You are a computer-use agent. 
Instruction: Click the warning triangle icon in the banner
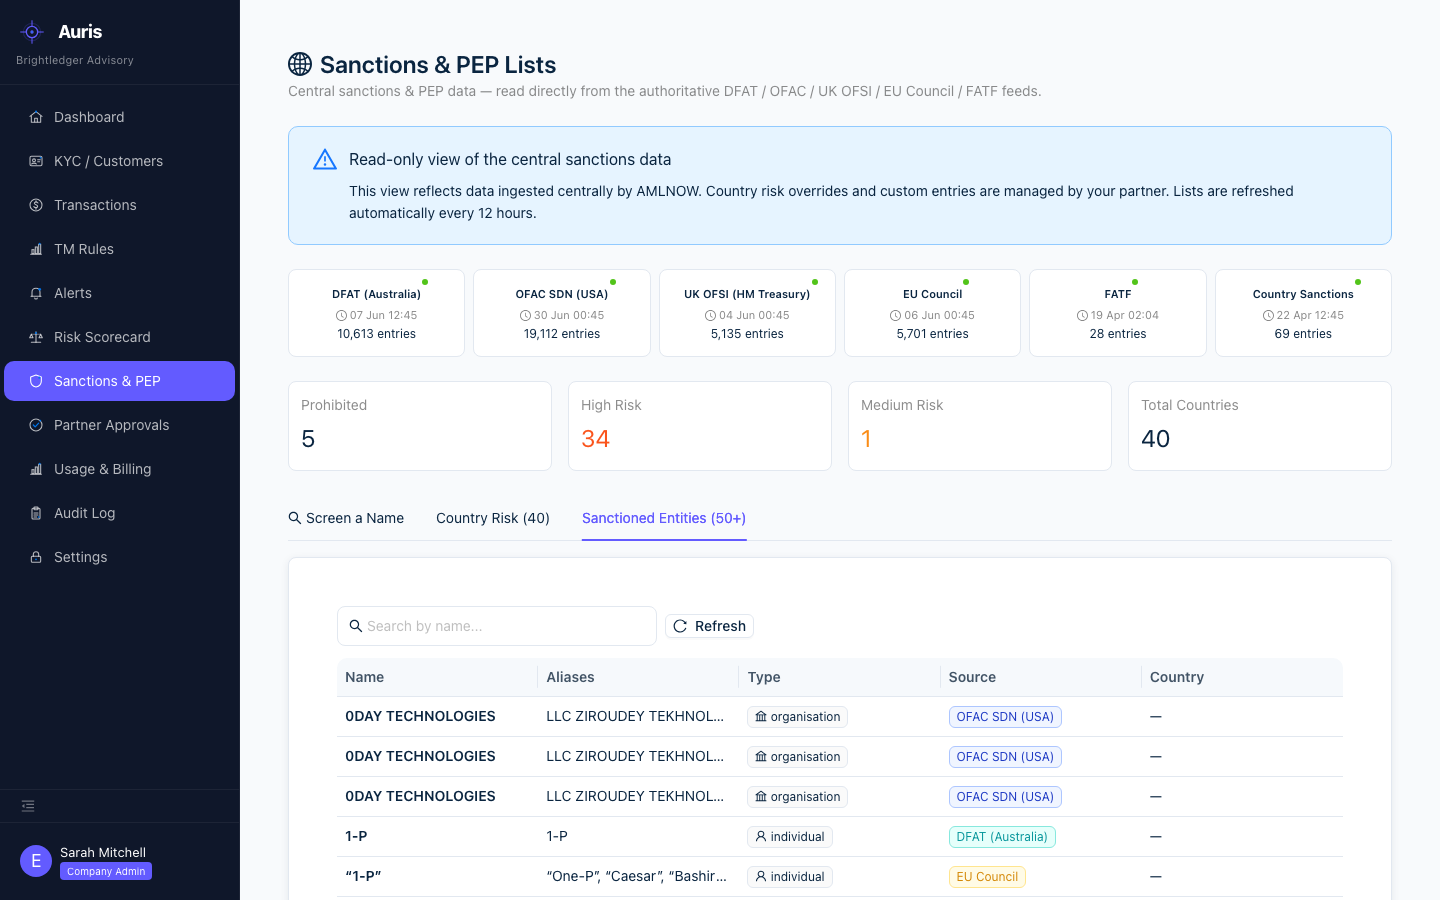click(325, 160)
